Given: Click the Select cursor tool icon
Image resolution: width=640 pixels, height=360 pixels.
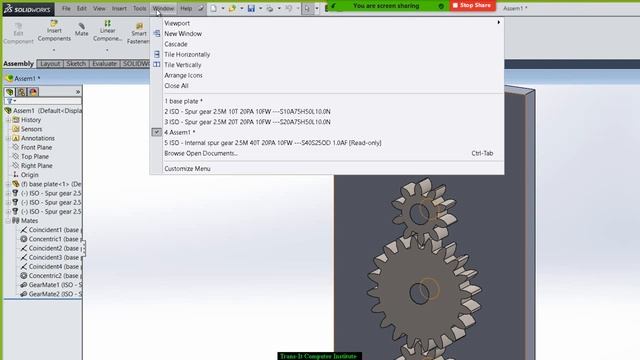Looking at the screenshot, I should click(307, 8).
